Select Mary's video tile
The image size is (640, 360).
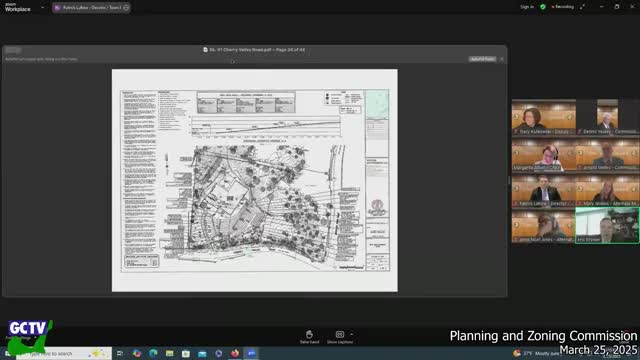pos(608,189)
